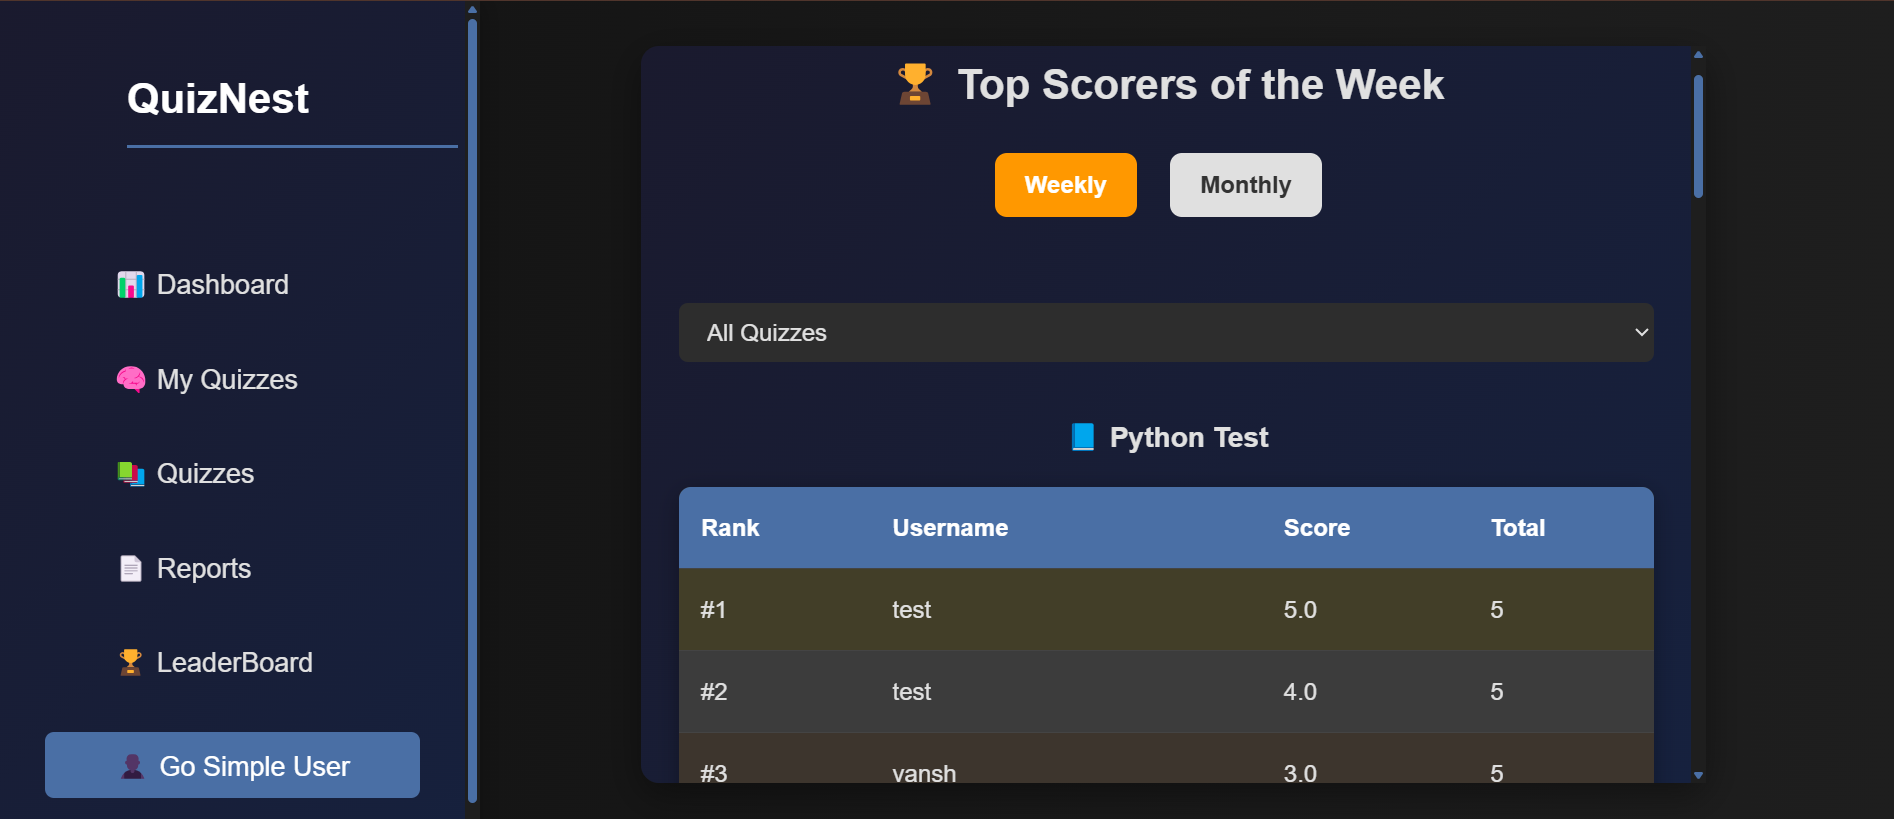Click the My Quizzes brain icon
The height and width of the screenshot is (819, 1894).
(131, 380)
